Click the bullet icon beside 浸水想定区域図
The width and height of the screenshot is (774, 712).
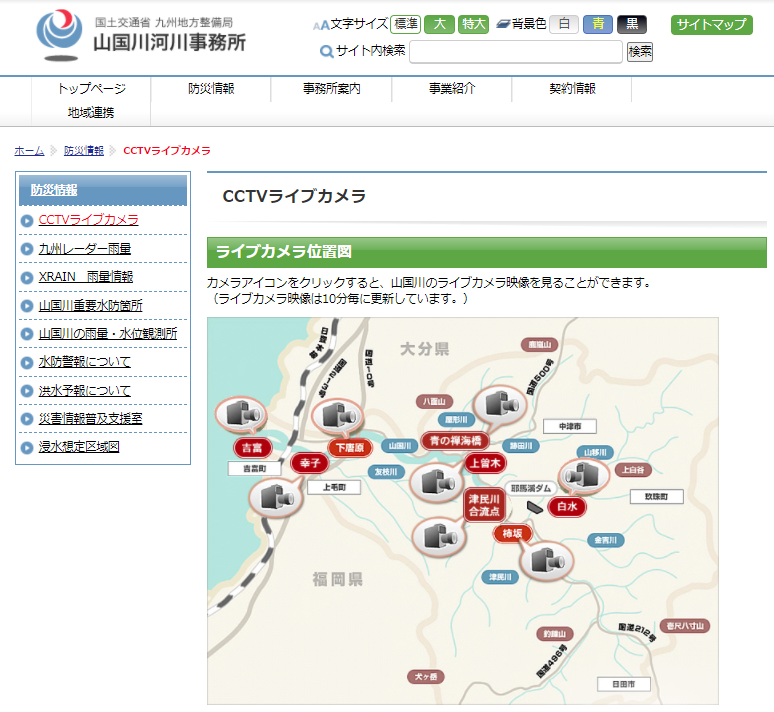point(27,448)
